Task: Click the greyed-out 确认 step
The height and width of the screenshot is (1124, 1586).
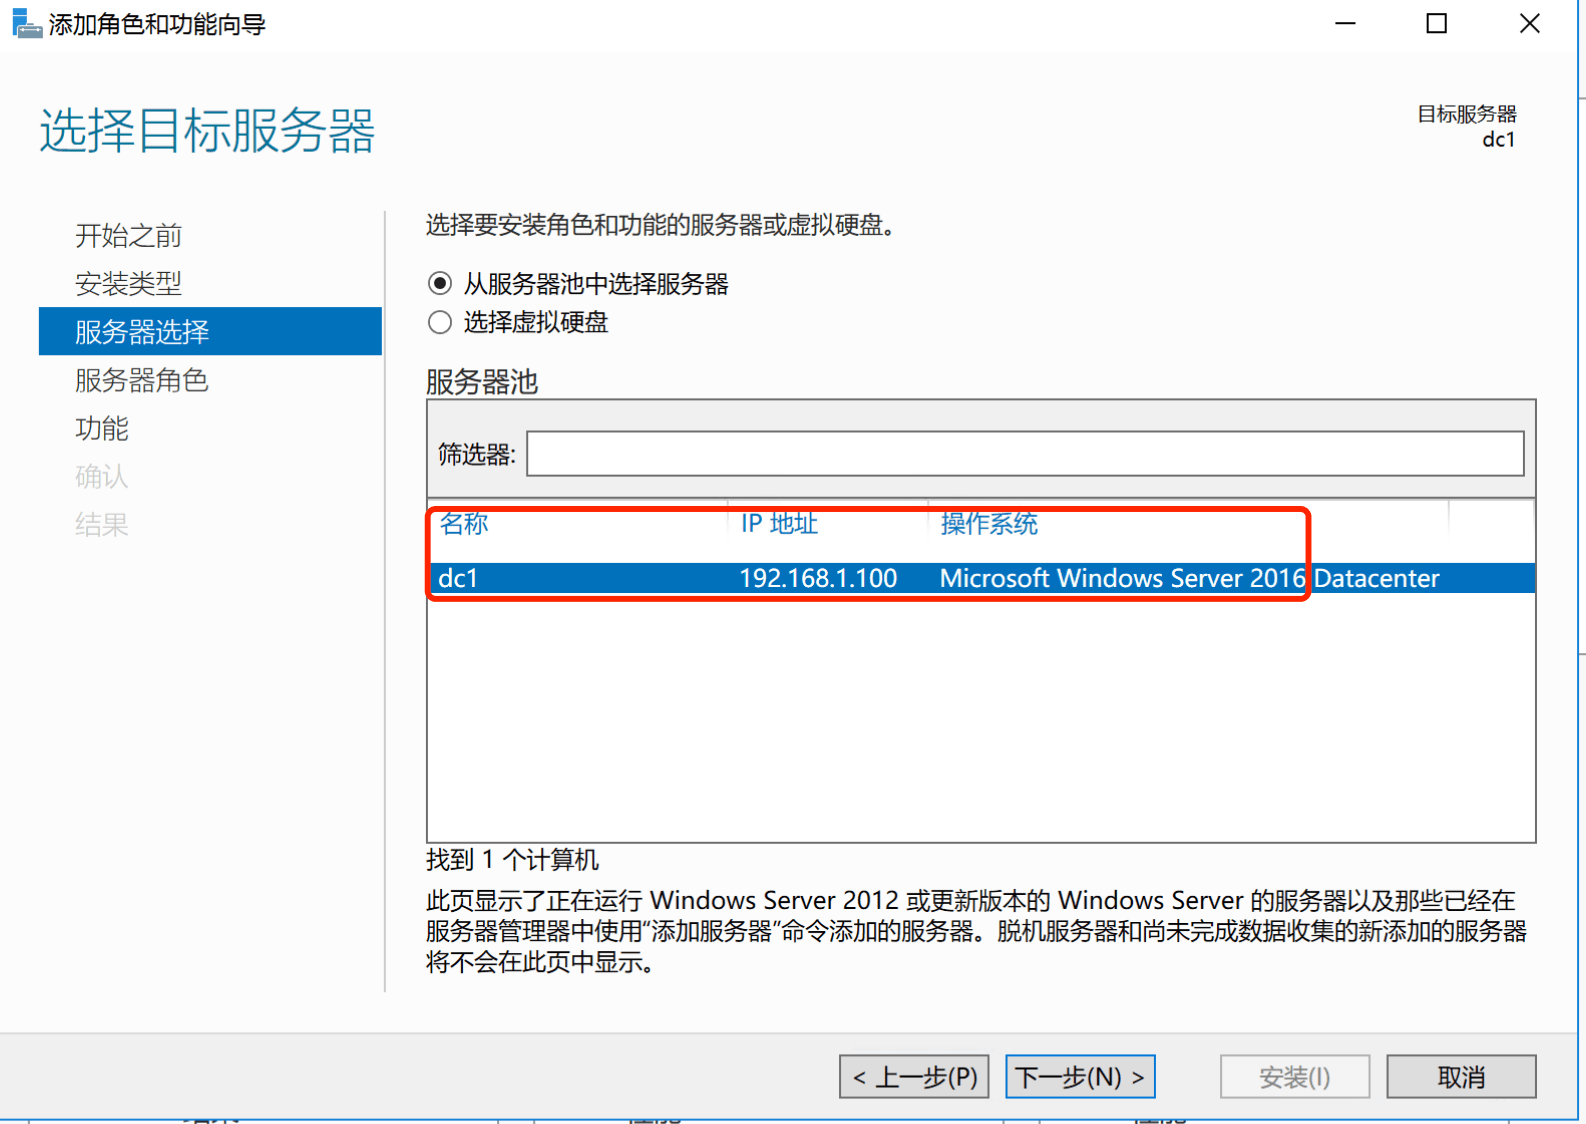Action: coord(102,477)
